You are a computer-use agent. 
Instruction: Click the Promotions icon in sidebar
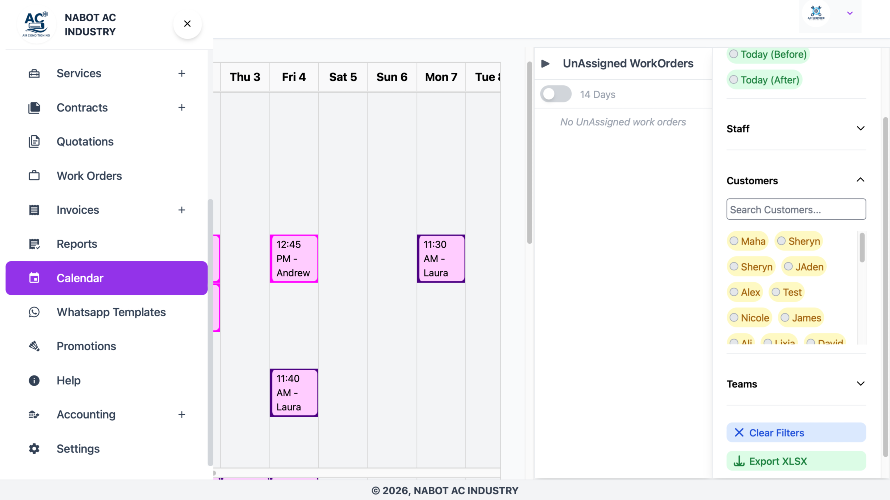(35, 346)
